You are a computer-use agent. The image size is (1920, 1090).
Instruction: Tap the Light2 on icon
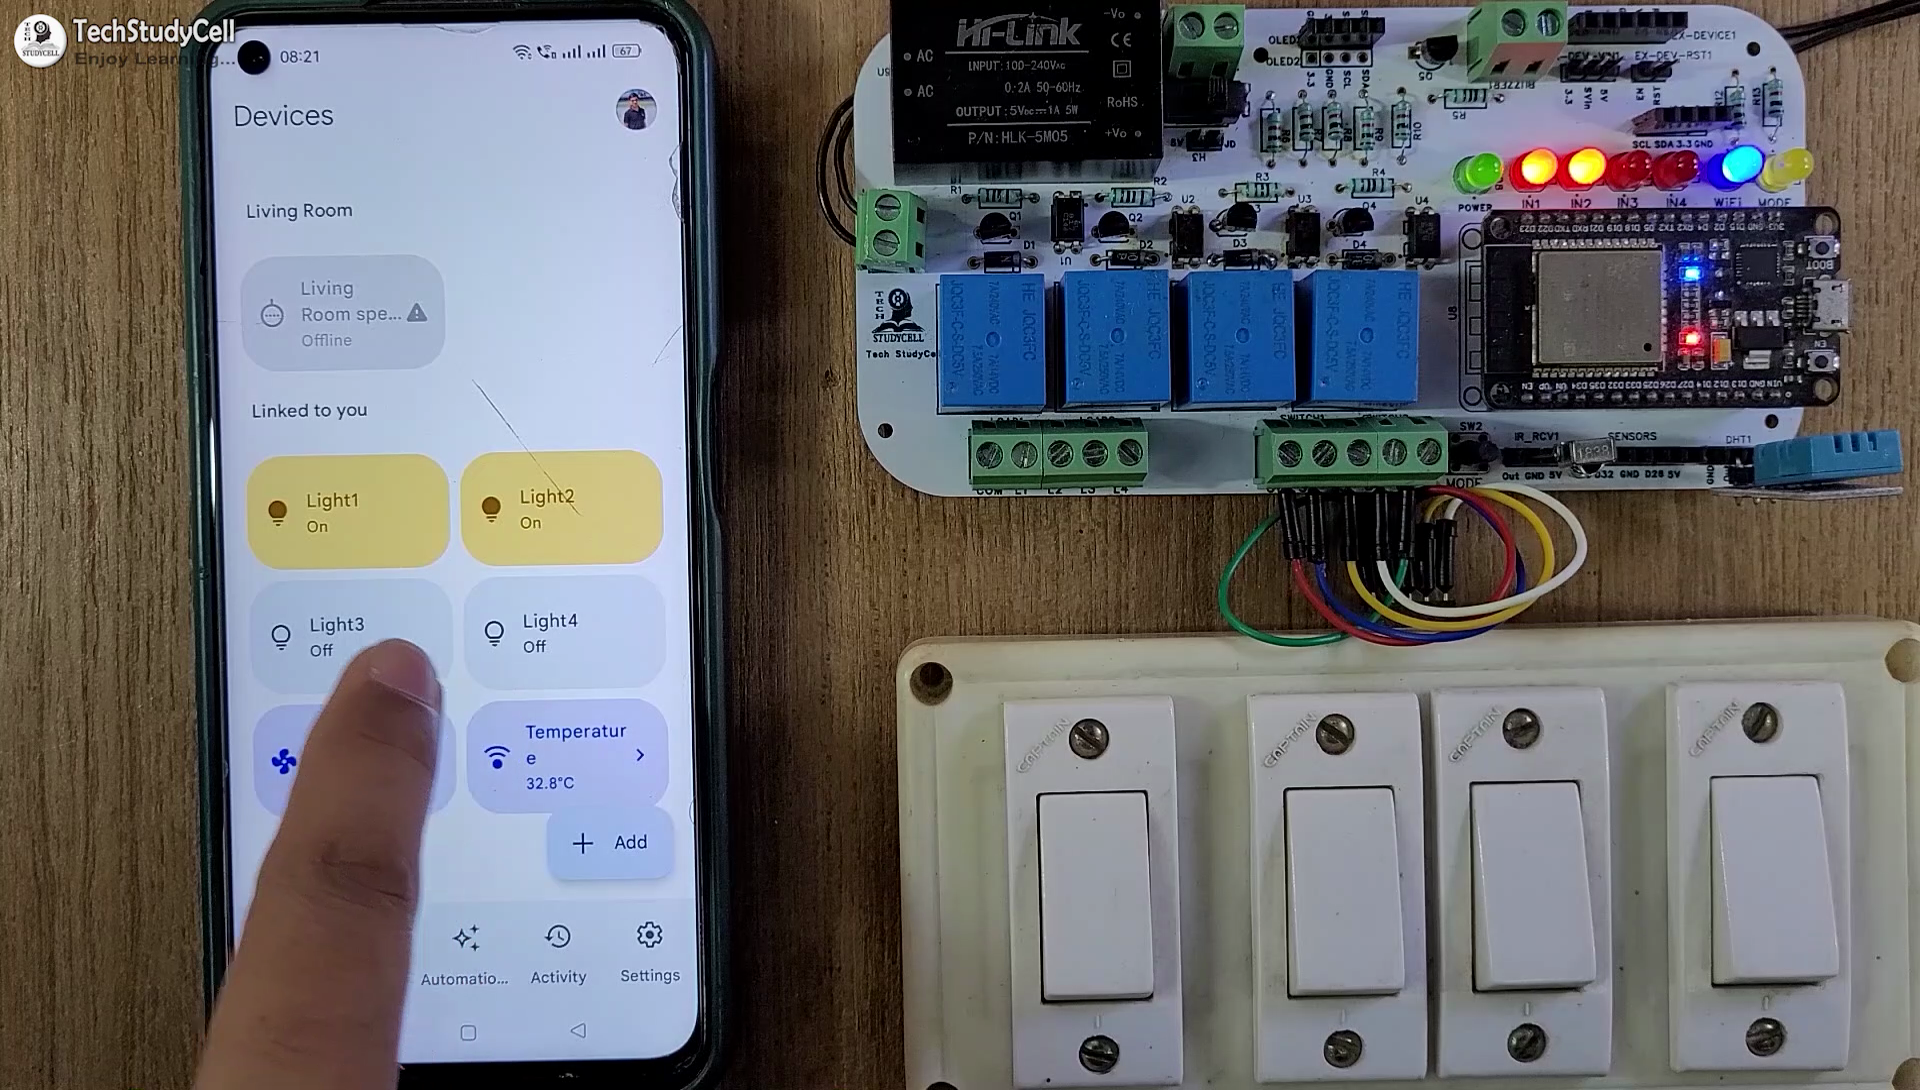(x=495, y=509)
